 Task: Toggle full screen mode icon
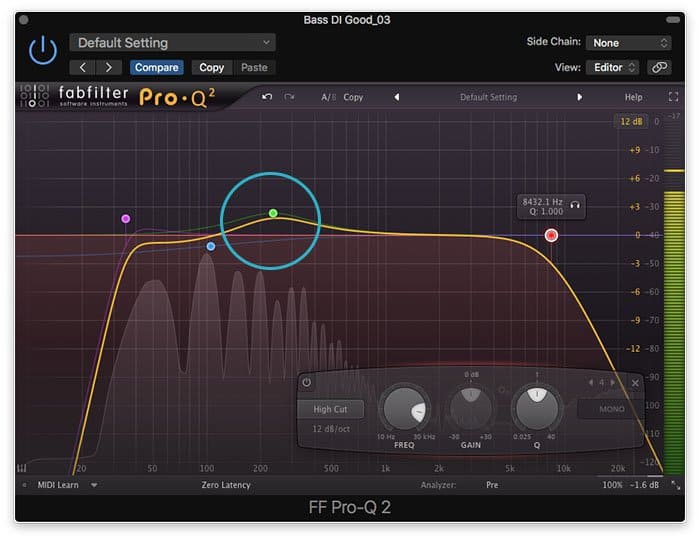pyautogui.click(x=673, y=97)
